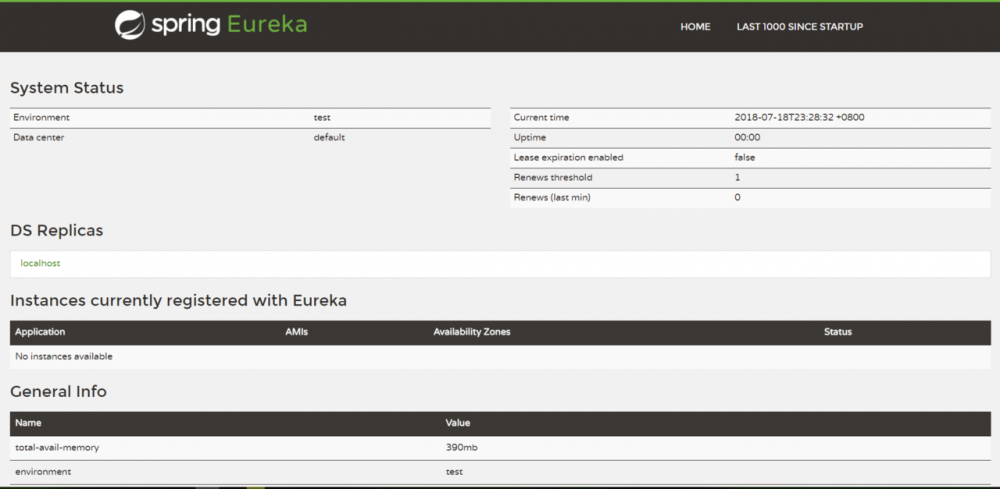
Task: Click the 390mb memory value
Action: (462, 448)
